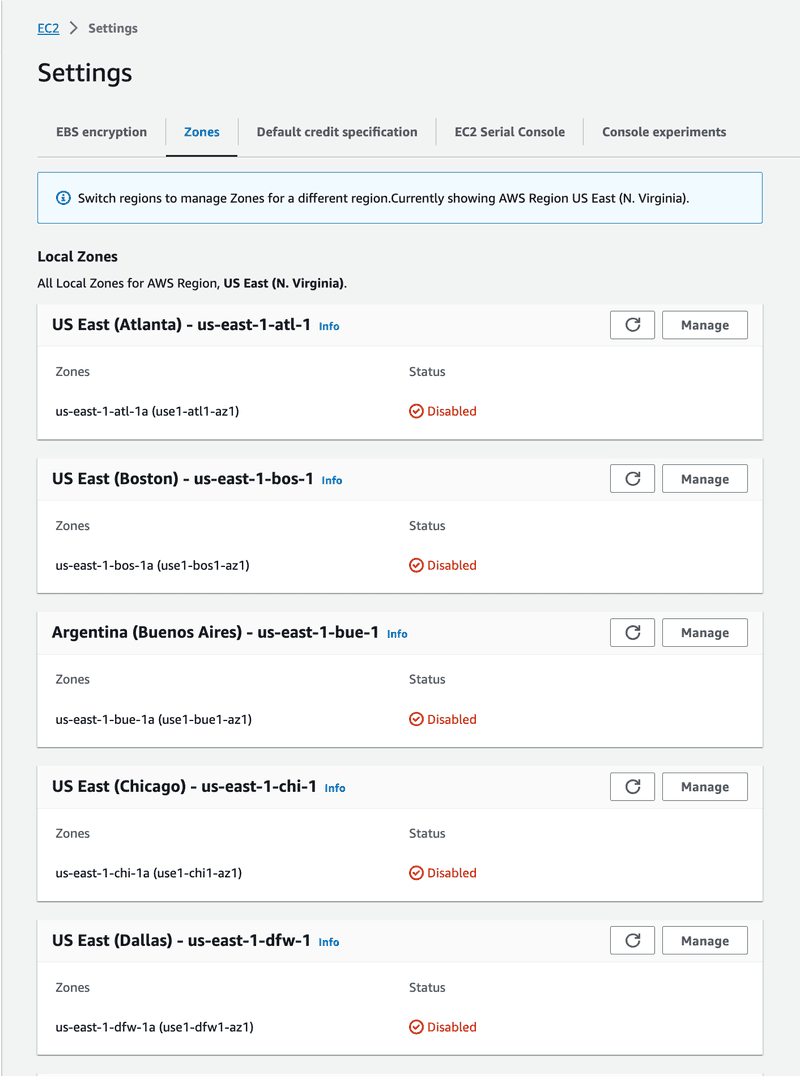
Task: Manage the US East (Dallas) zone group
Action: [x=705, y=941]
